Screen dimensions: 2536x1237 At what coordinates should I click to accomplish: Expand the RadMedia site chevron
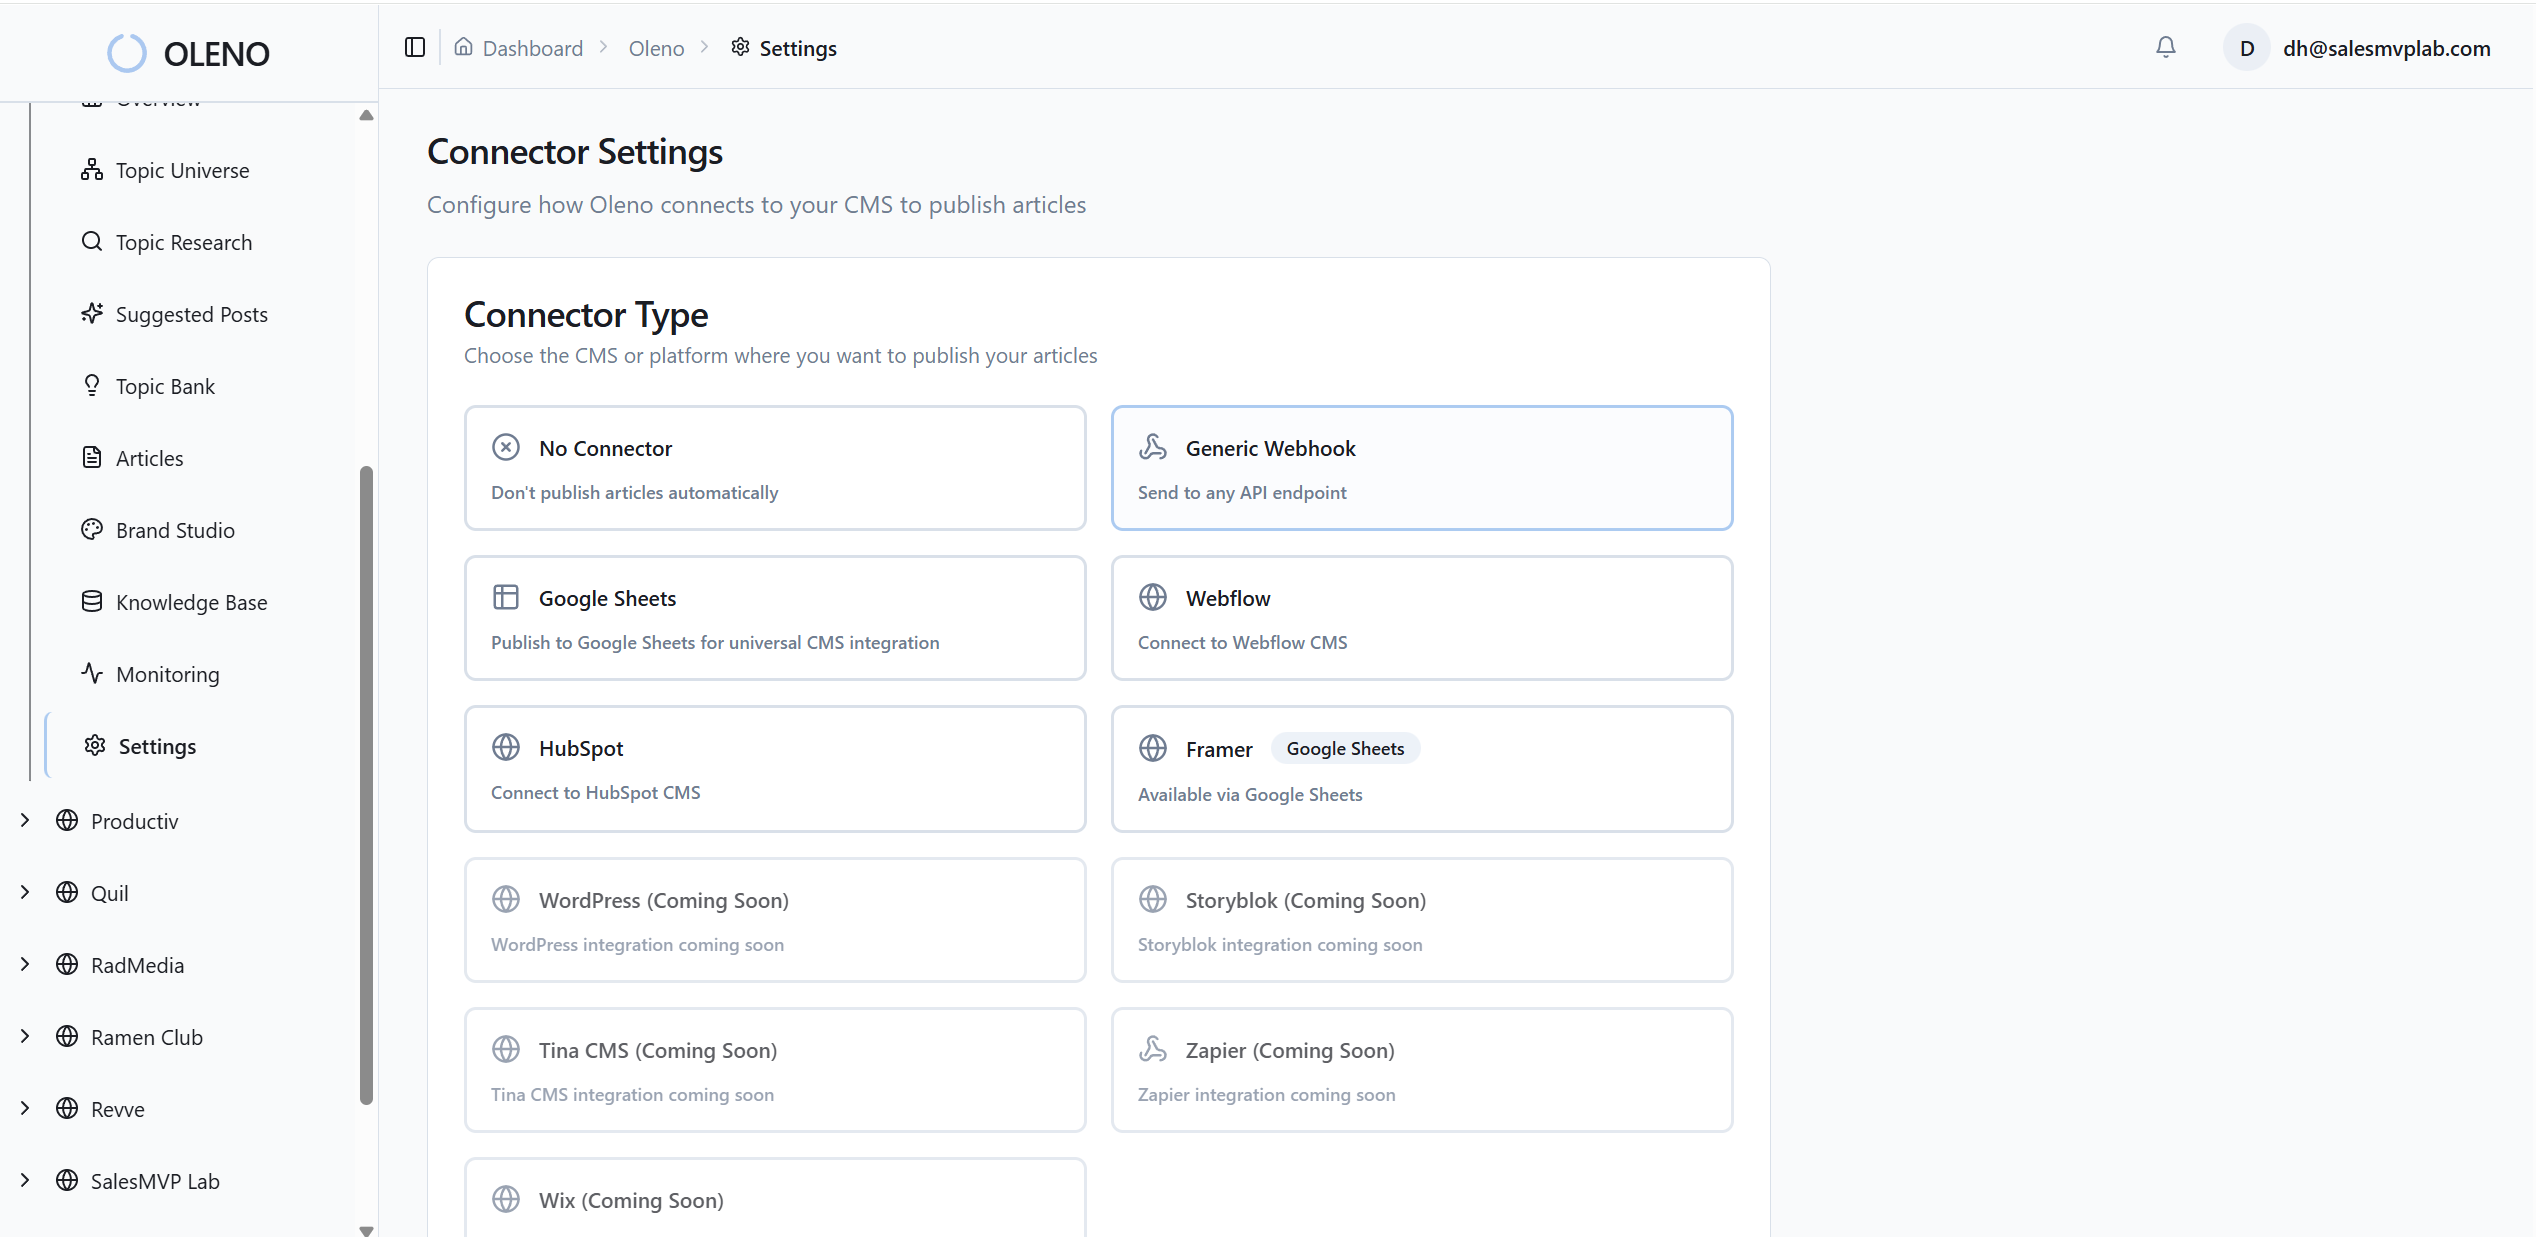coord(25,965)
